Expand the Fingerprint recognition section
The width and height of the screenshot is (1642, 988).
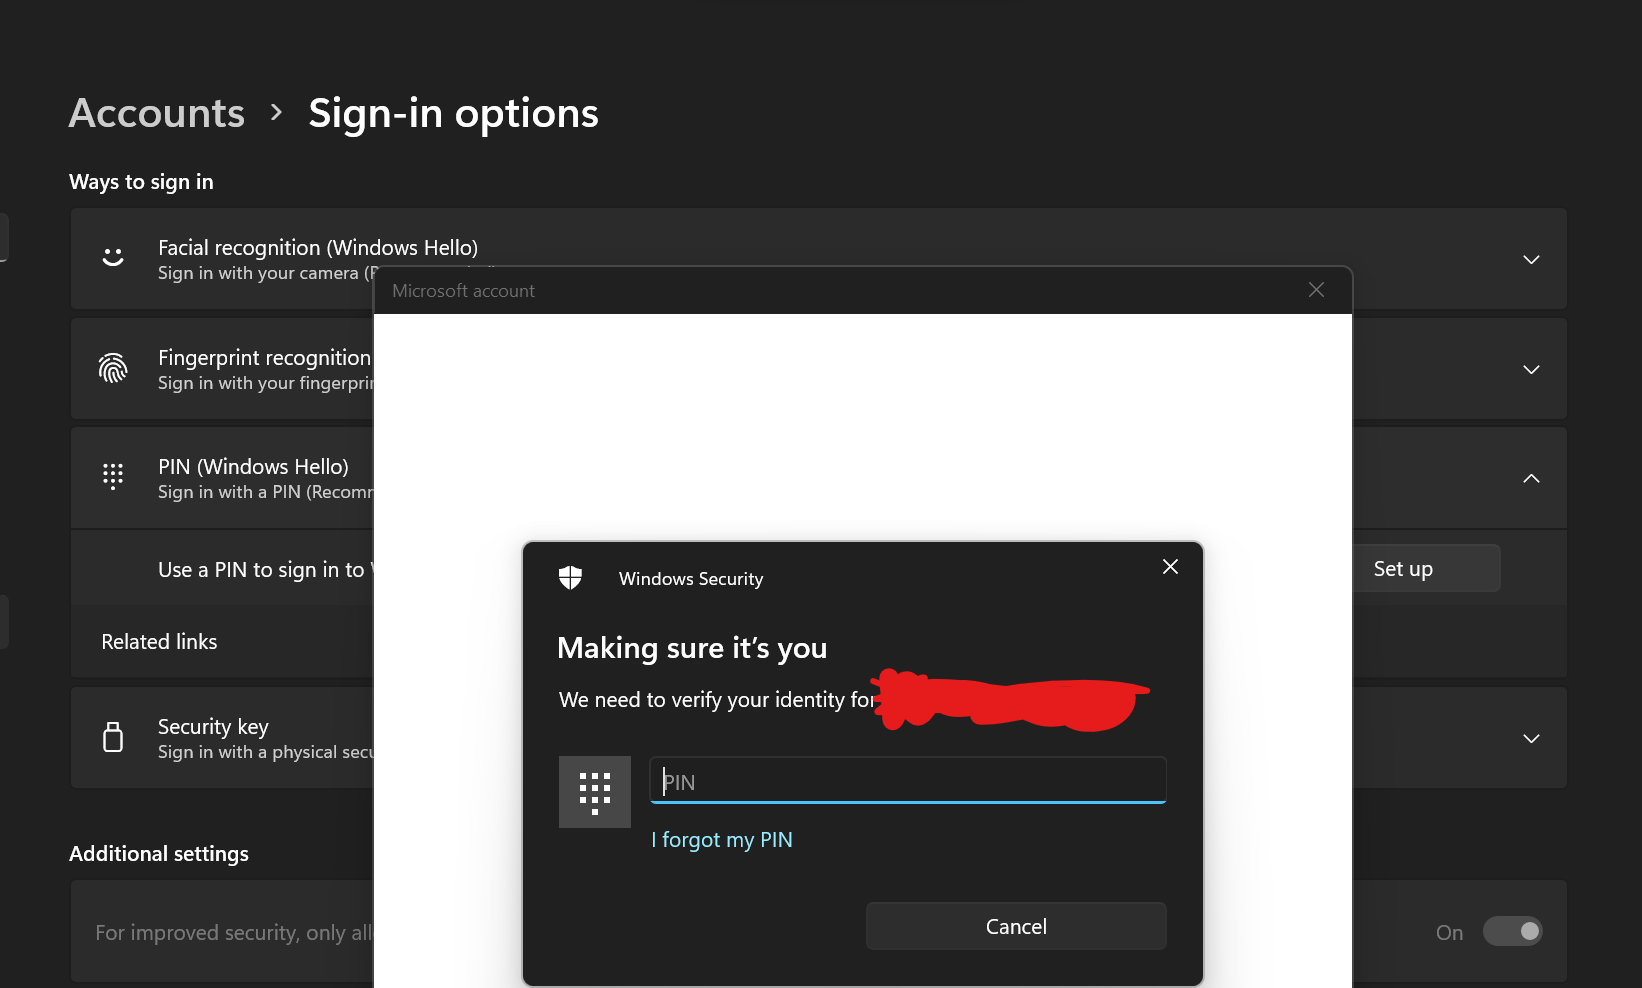1531,370
